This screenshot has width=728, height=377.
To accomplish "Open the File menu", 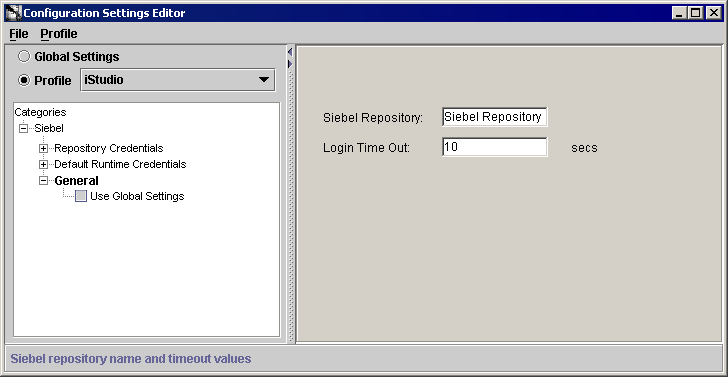I will [x=19, y=34].
